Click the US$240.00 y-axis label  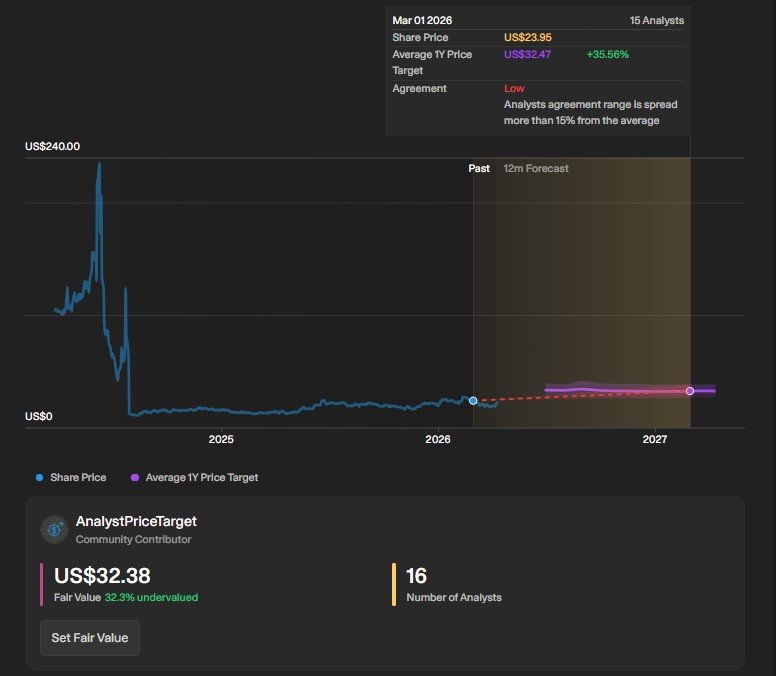click(53, 147)
